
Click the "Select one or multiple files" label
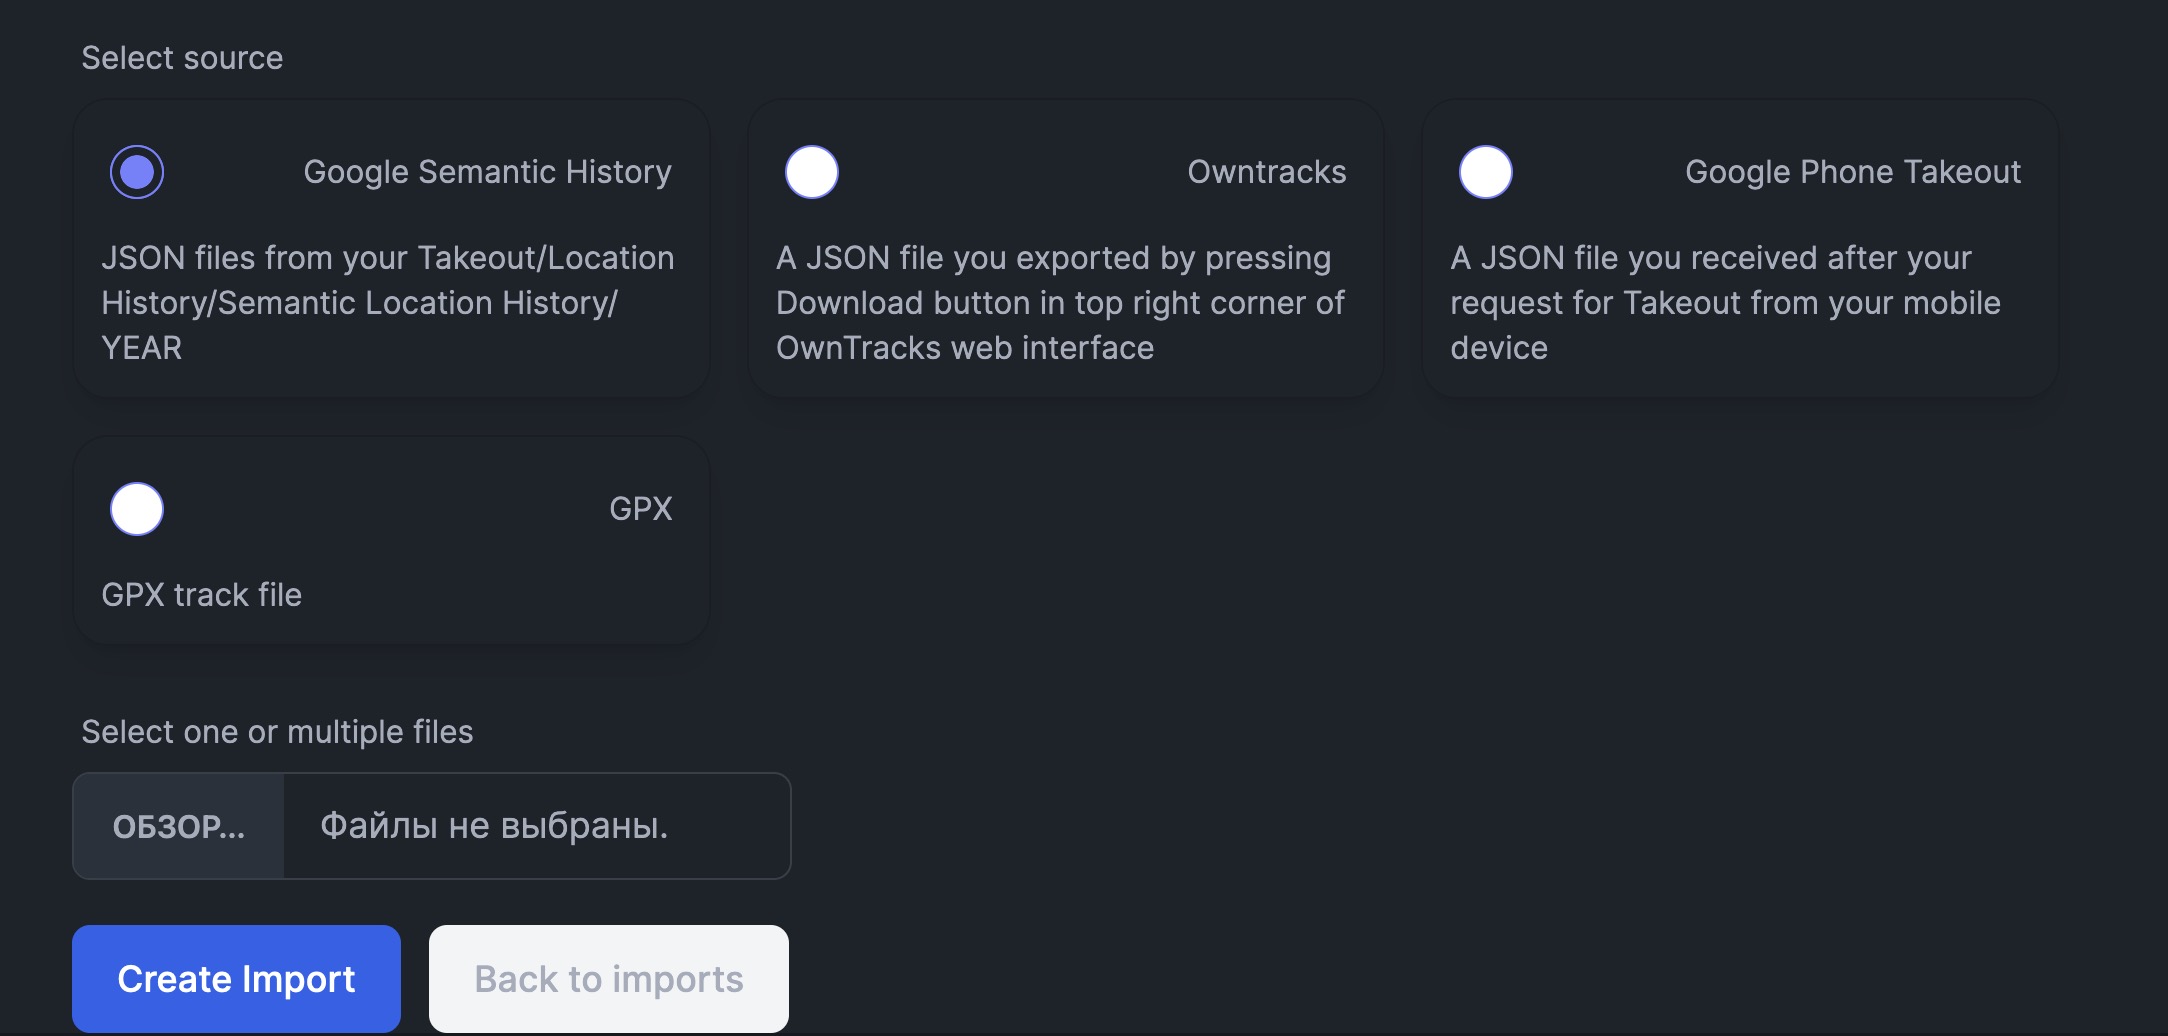277,732
